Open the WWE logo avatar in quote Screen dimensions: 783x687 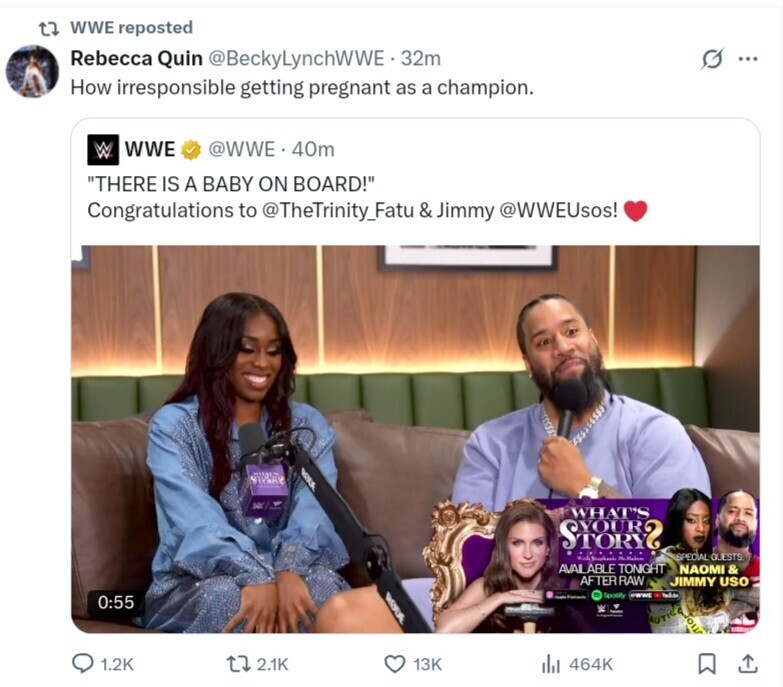pos(103,149)
